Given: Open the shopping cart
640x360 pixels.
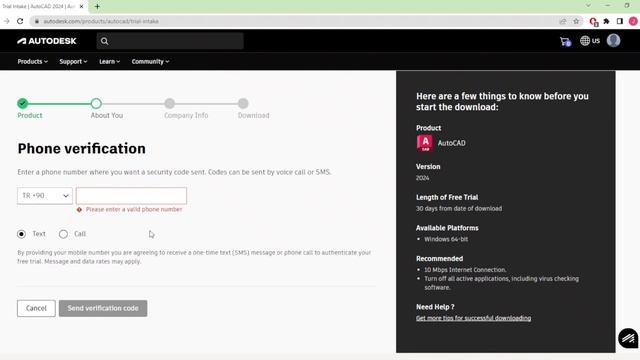Looking at the screenshot, I should click(565, 41).
